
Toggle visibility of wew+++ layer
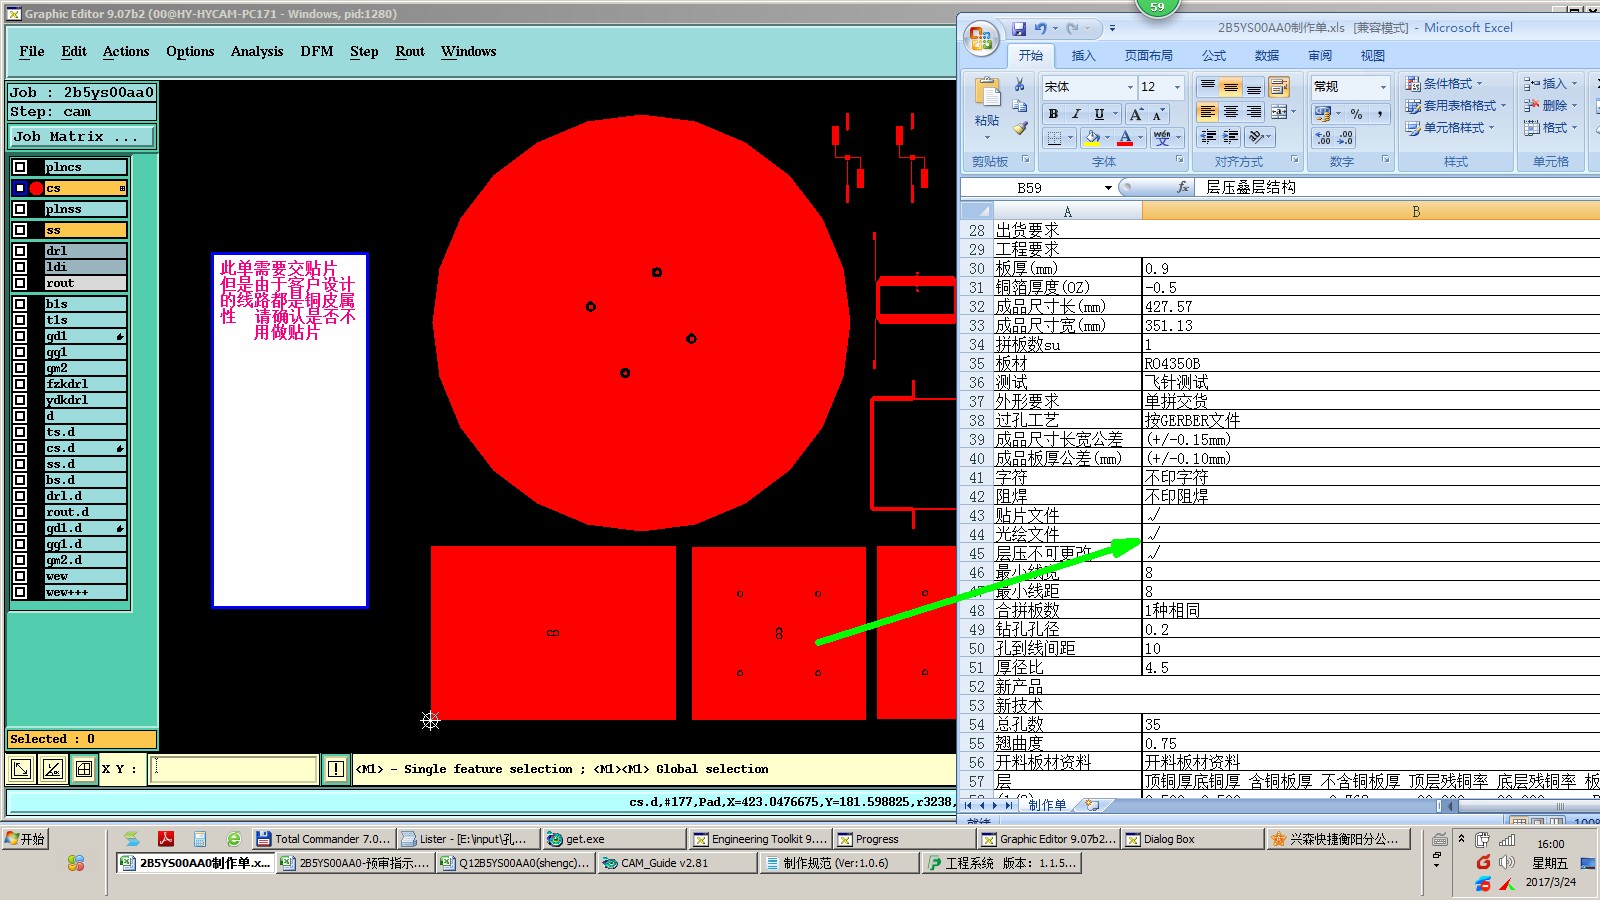pyautogui.click(x=20, y=592)
